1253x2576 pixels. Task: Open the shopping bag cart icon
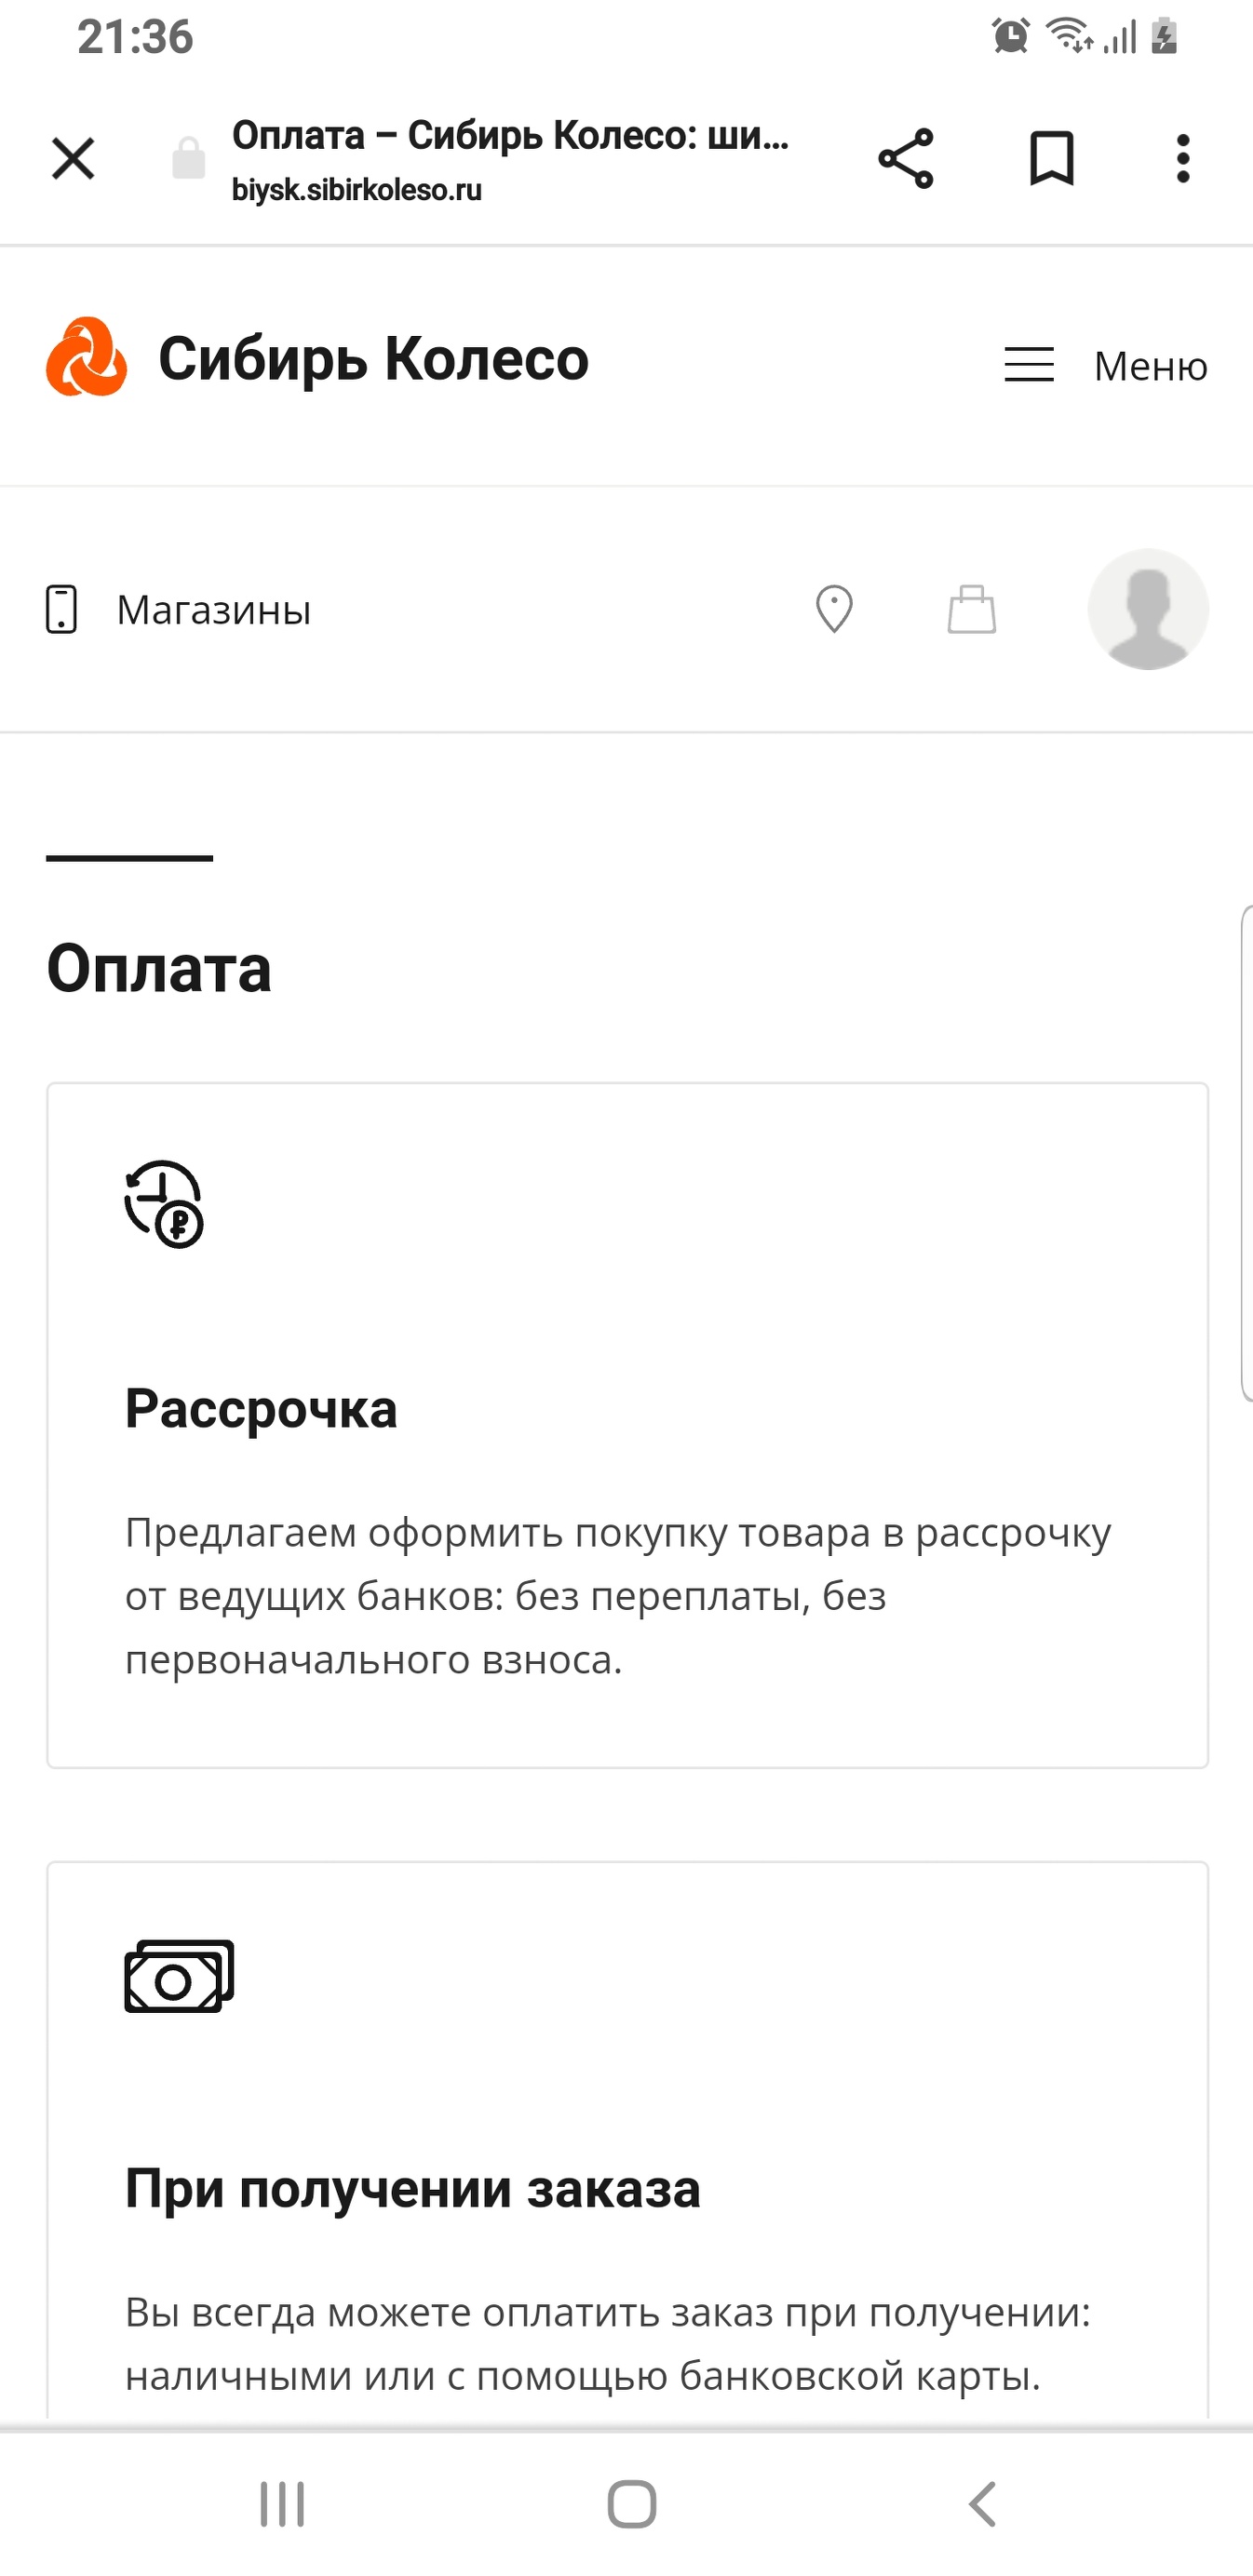click(x=971, y=609)
